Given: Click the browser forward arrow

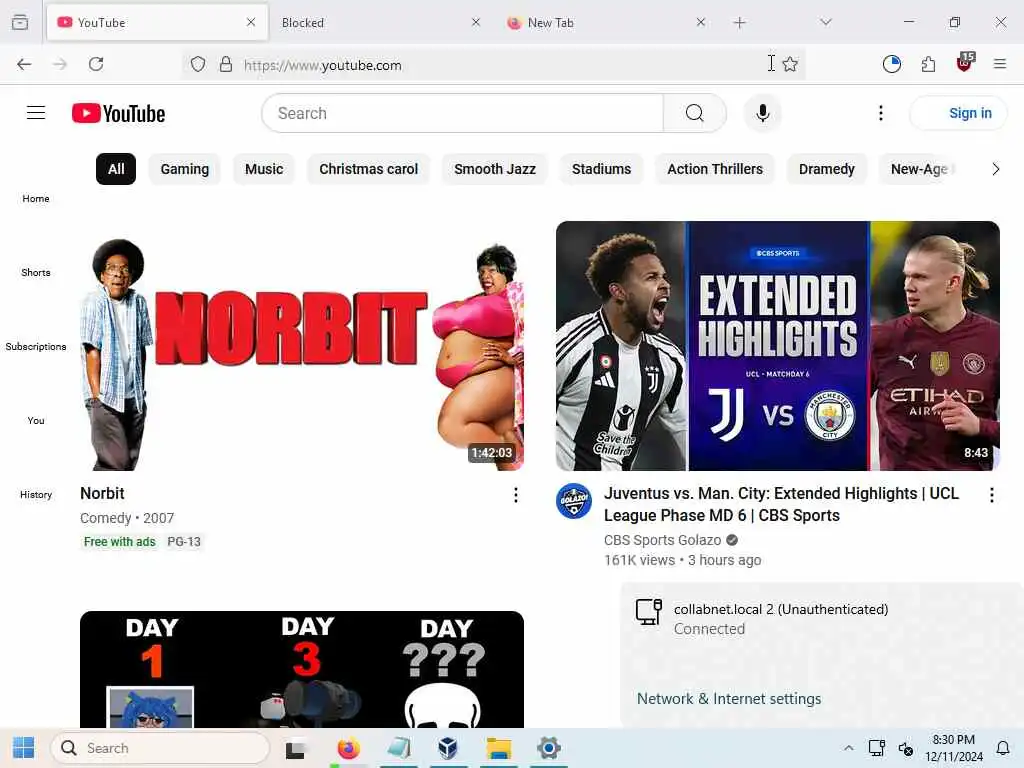Looking at the screenshot, I should 60,64.
